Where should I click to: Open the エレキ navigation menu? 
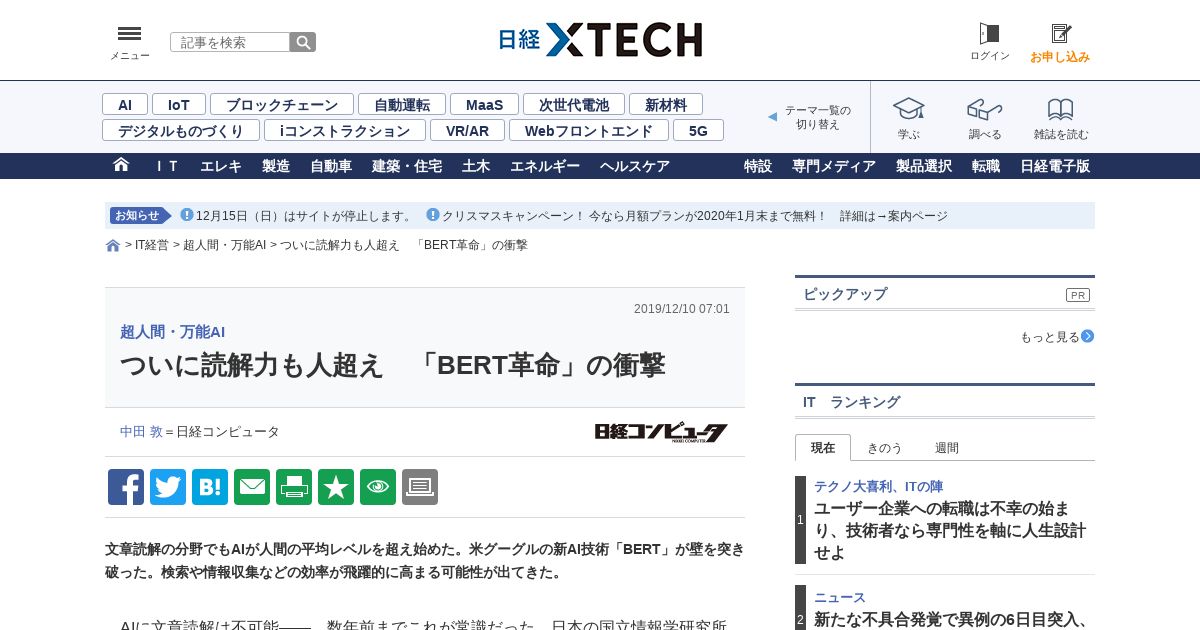point(221,166)
